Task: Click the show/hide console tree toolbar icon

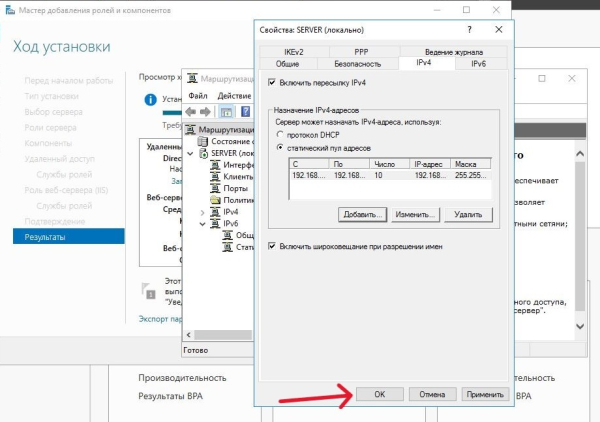Action: coord(226,112)
